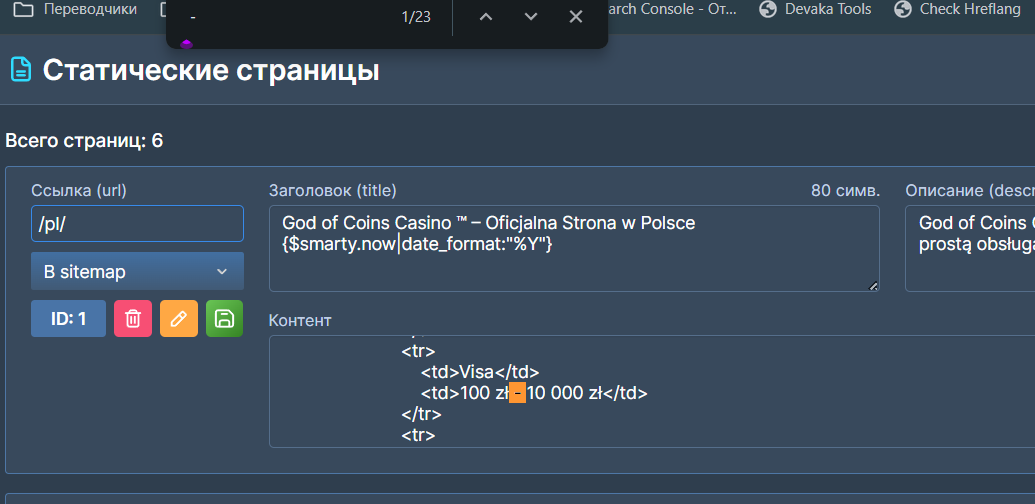Open the Devaka Tools bookmark

coord(816,9)
